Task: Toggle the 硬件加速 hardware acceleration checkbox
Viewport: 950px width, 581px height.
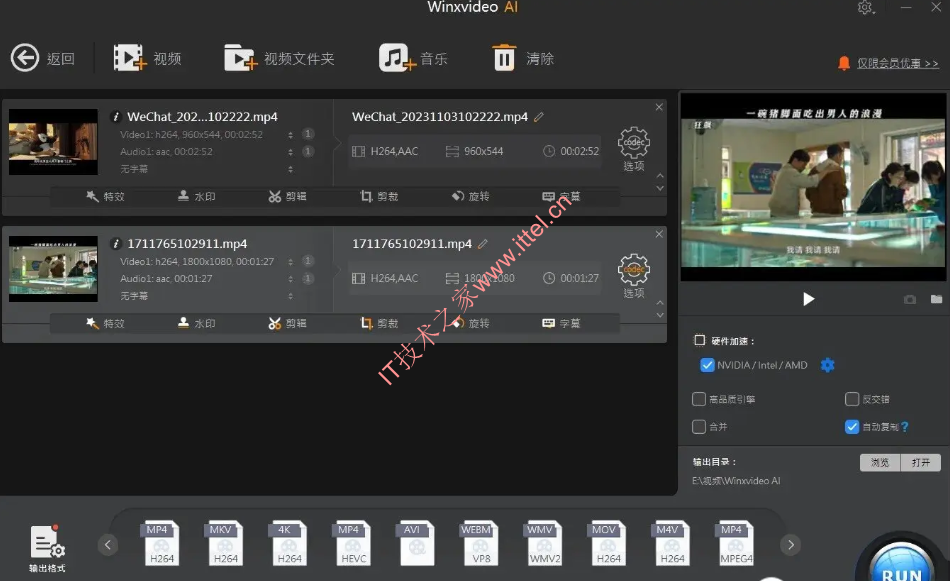Action: pyautogui.click(x=700, y=340)
